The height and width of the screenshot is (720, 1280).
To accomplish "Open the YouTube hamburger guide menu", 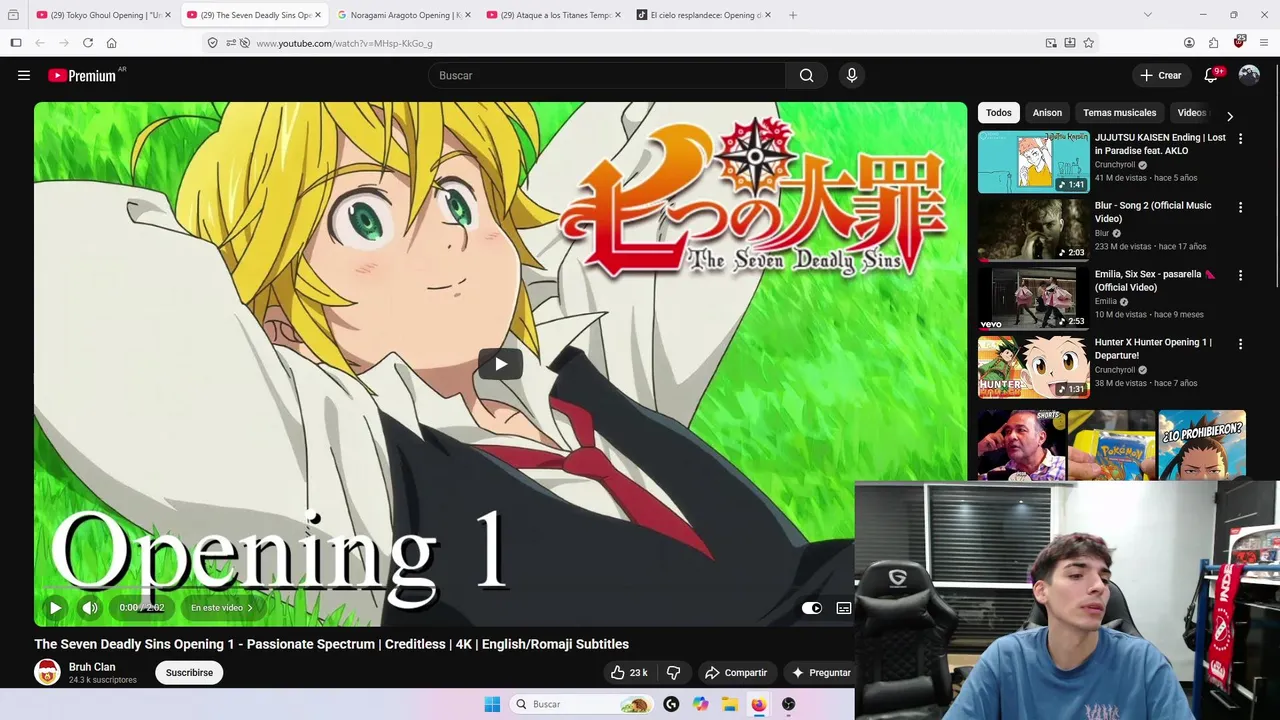I will (24, 75).
